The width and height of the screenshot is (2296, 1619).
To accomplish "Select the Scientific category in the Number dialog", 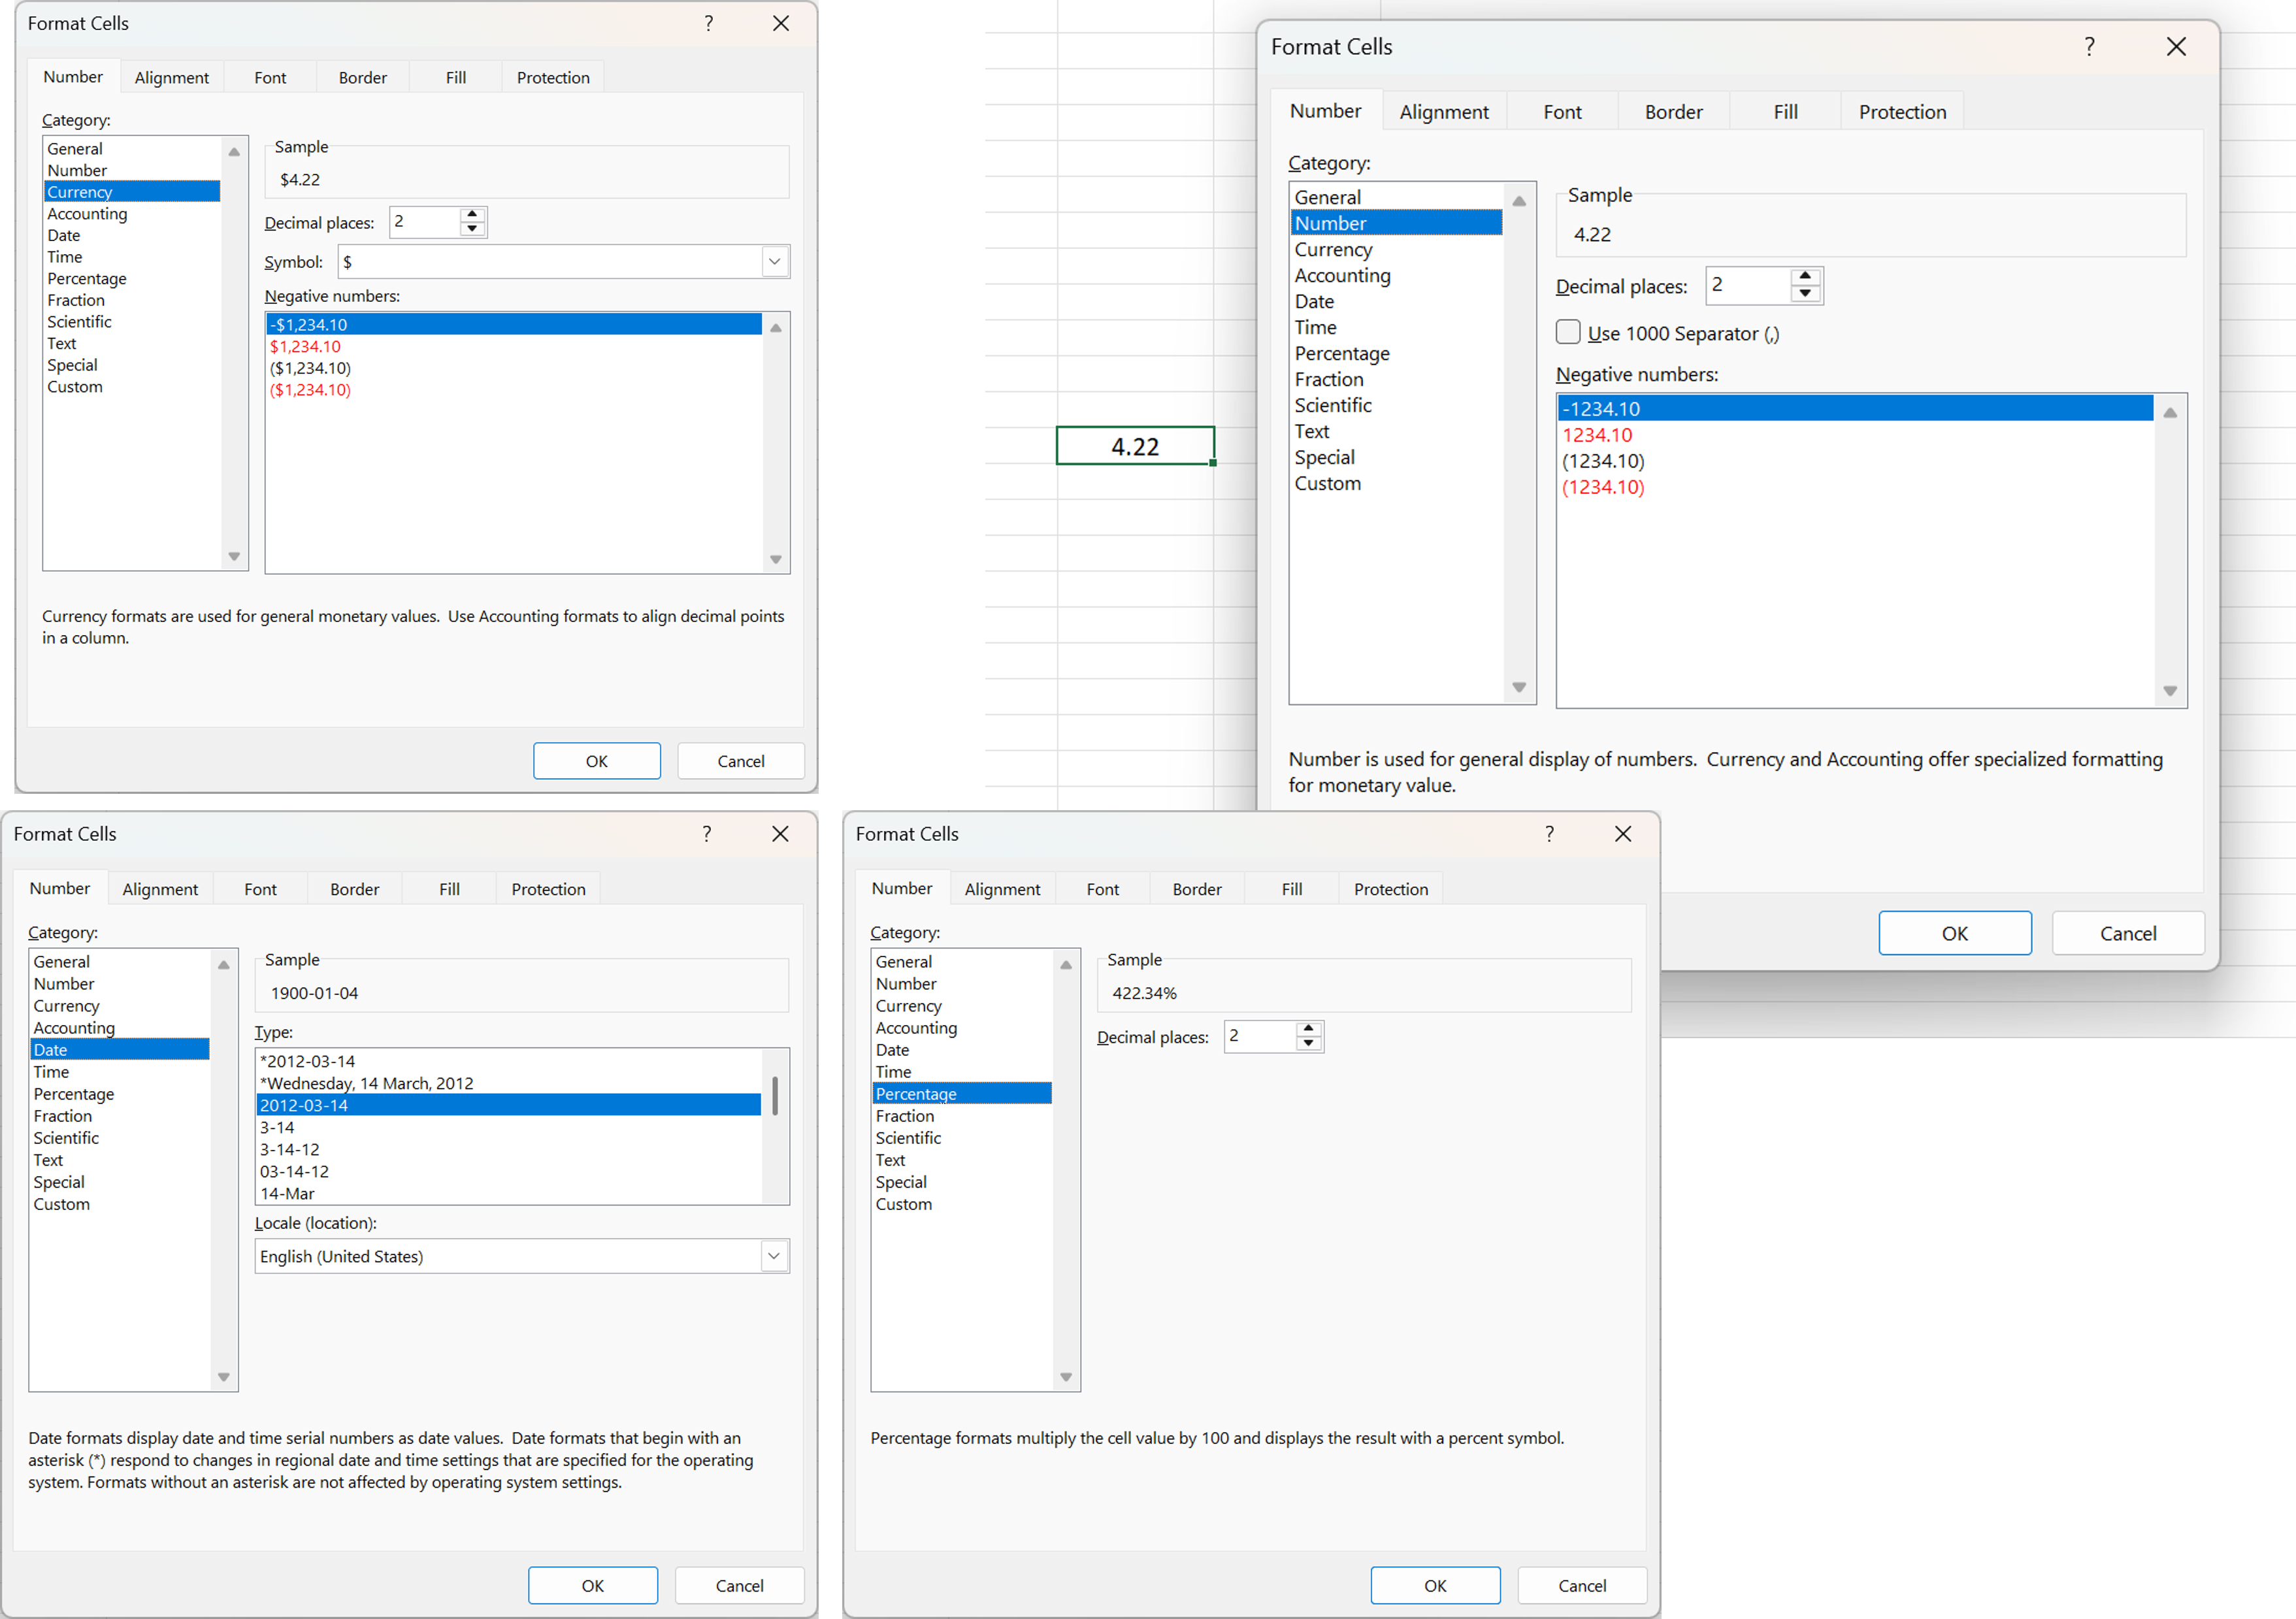I will pos(1333,405).
